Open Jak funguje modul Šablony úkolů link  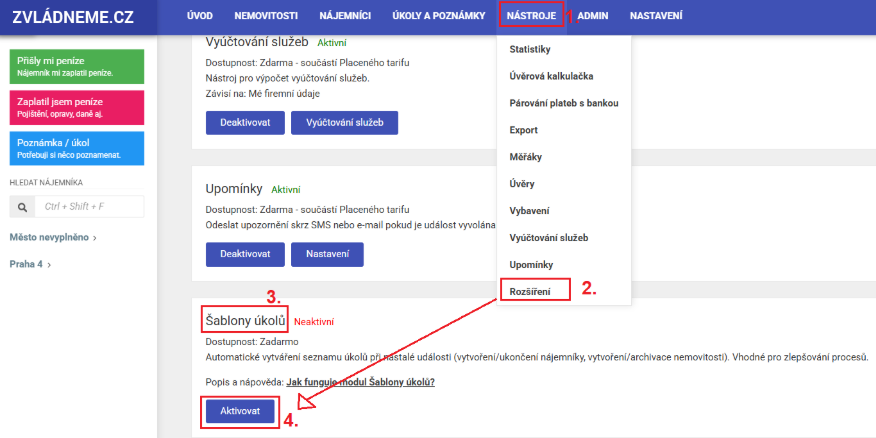point(360,382)
